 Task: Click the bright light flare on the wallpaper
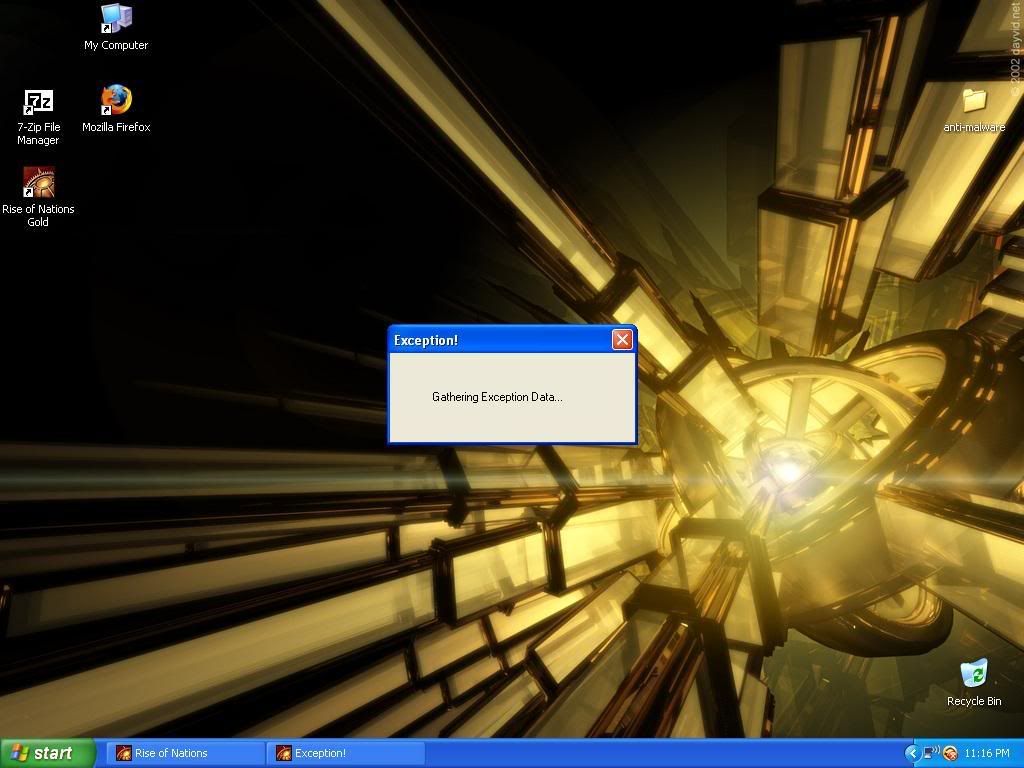pos(787,470)
